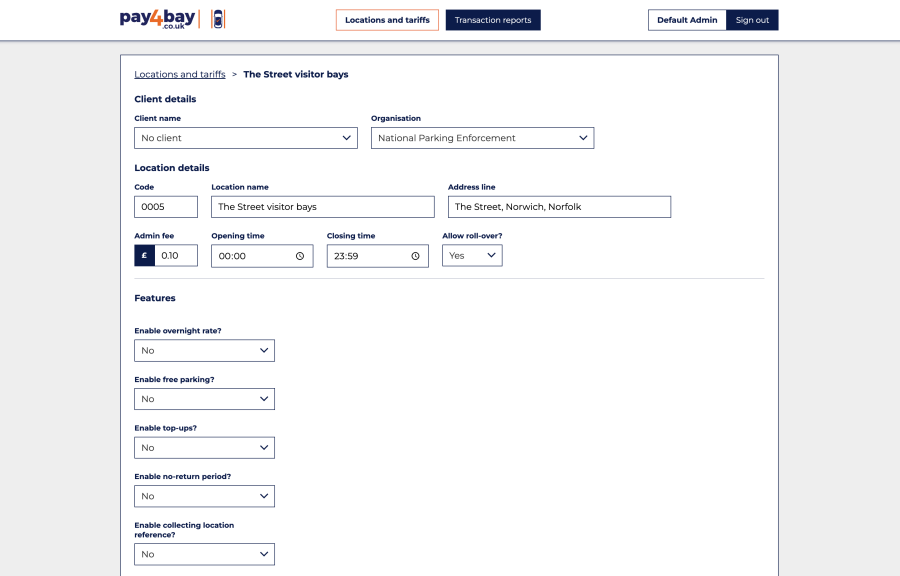The width and height of the screenshot is (900, 576).
Task: Click the 'Client details' heading
Action: click(165, 99)
